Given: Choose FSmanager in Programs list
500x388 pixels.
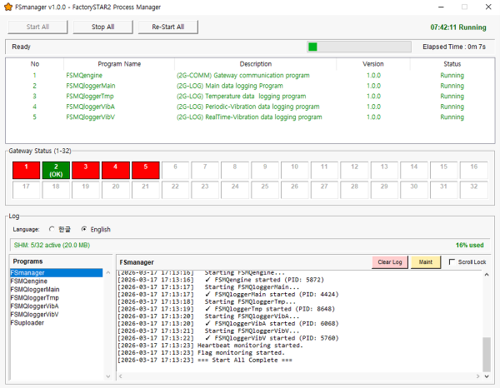Looking at the screenshot, I should point(56,273).
